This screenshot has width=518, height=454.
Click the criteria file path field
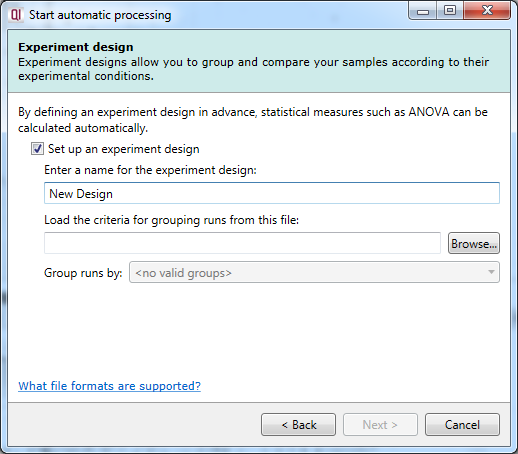click(x=242, y=243)
